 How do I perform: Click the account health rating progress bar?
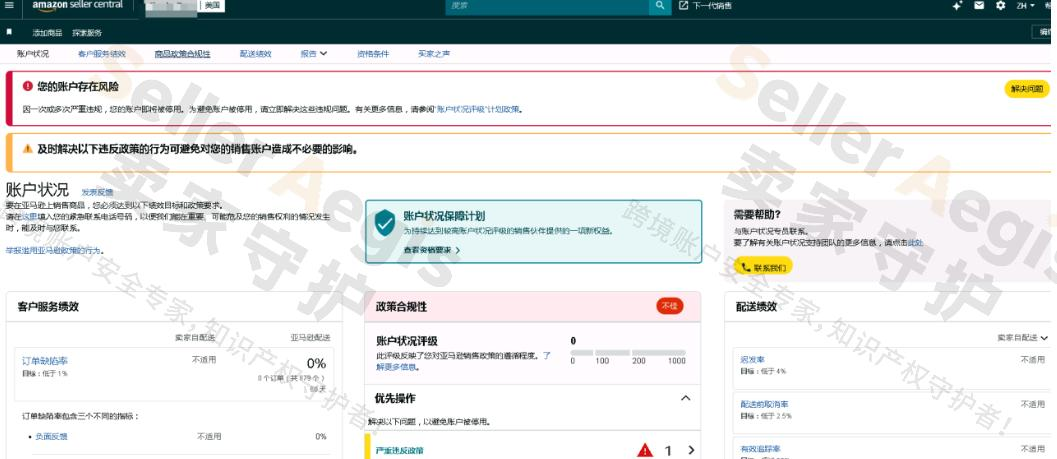(628, 353)
